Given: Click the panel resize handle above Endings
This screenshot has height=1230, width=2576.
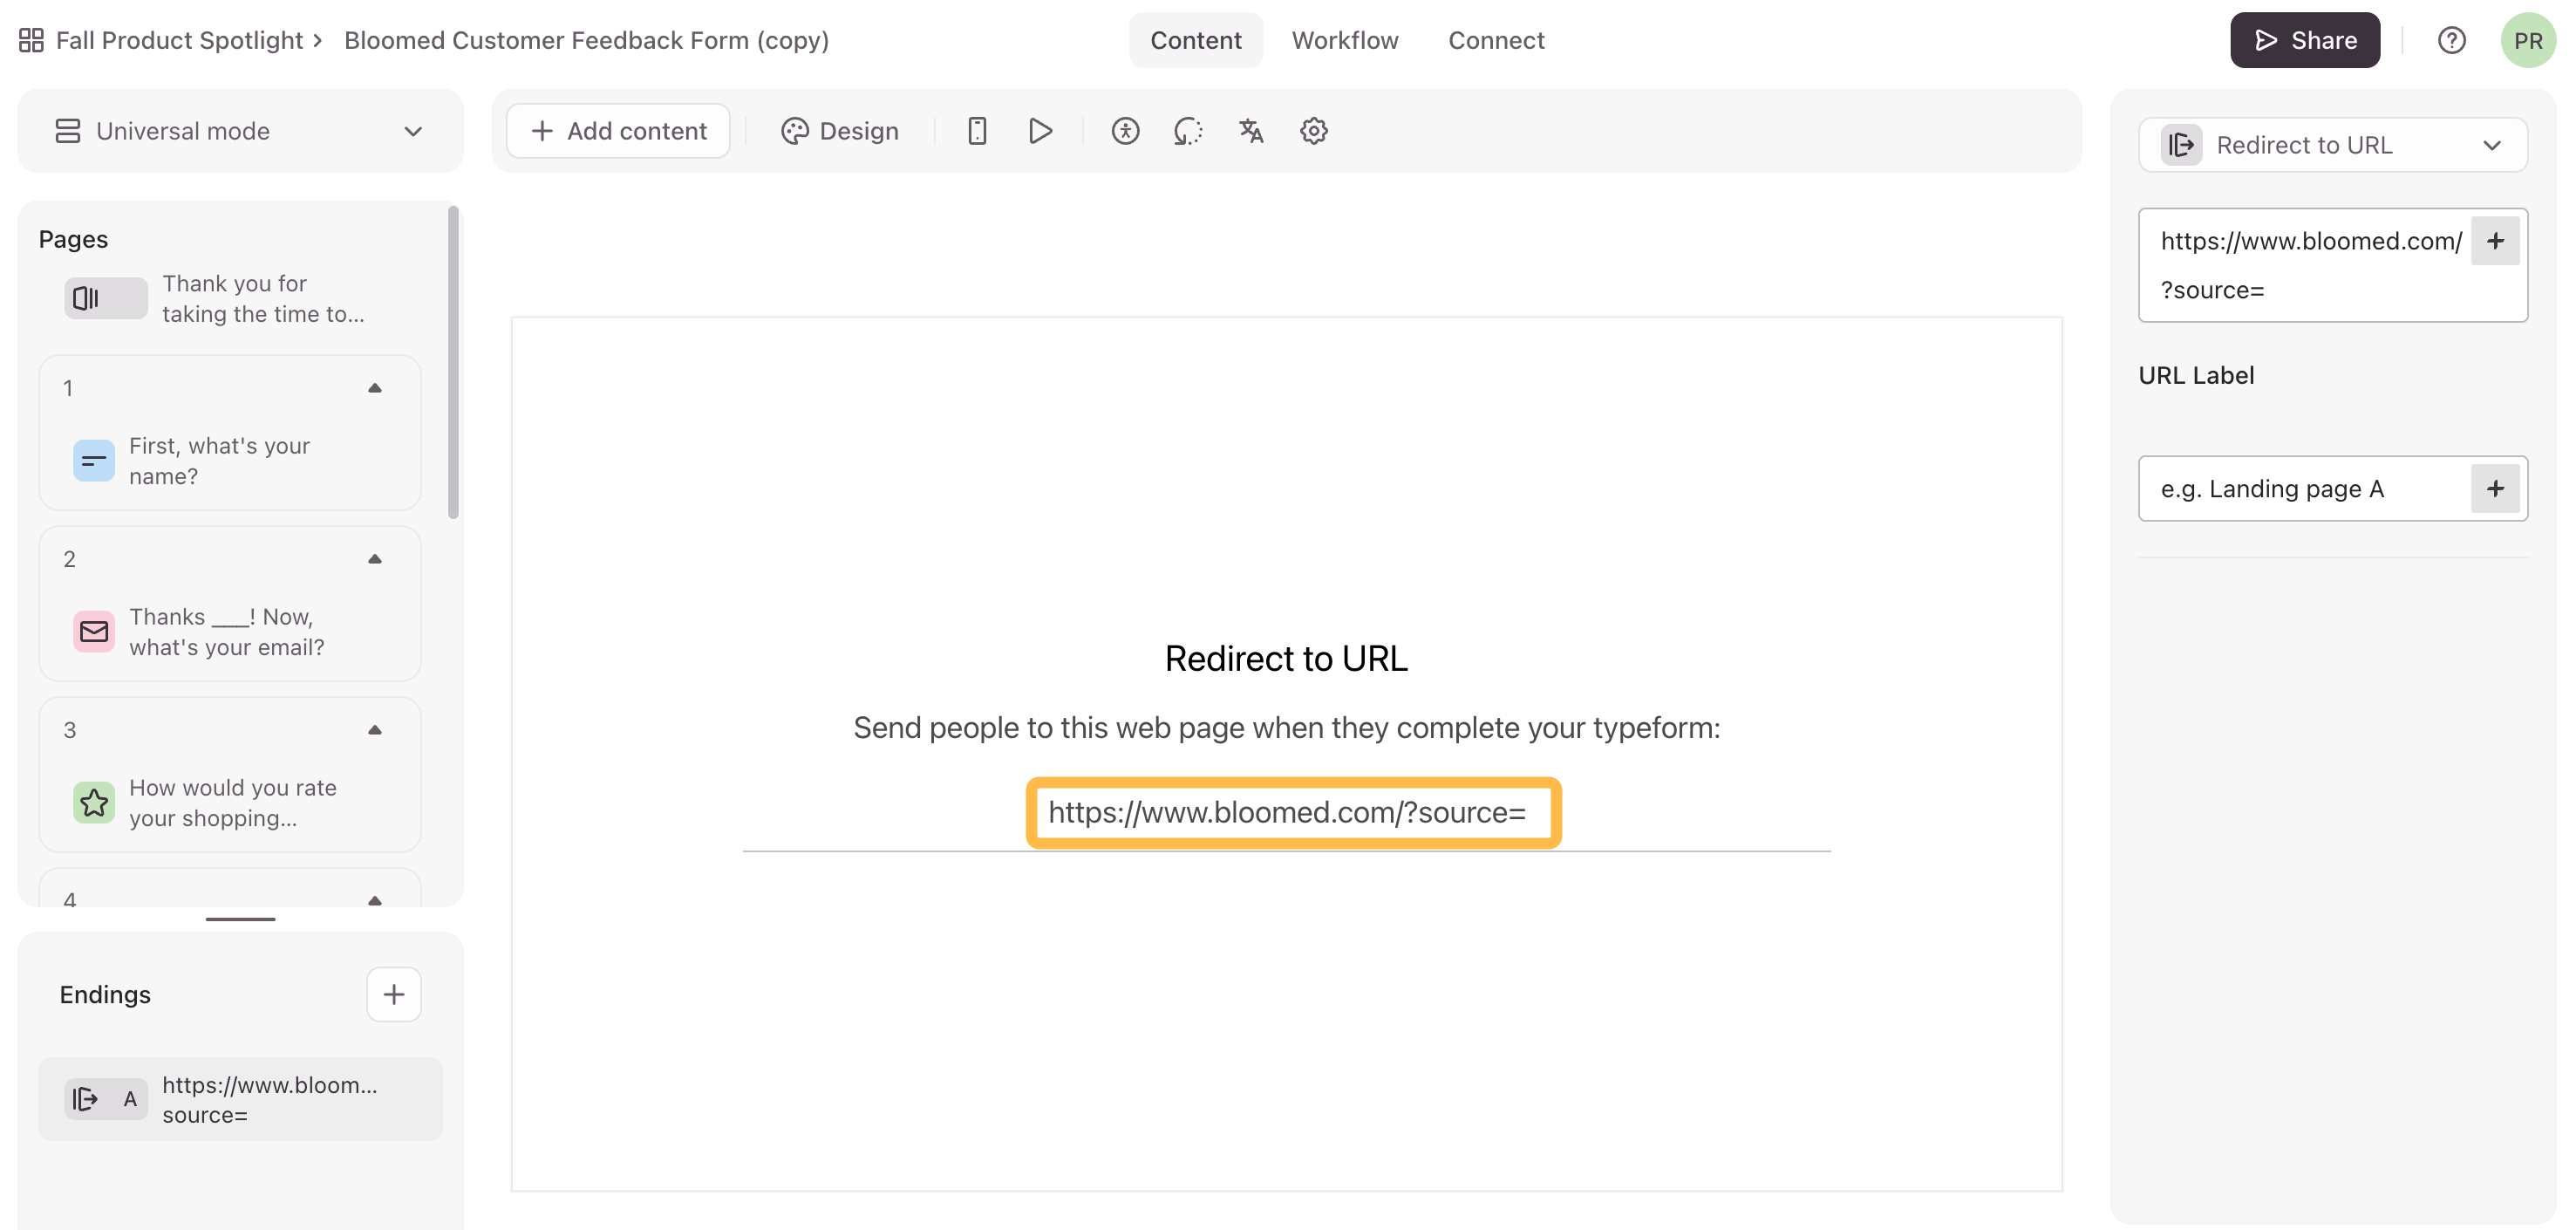Looking at the screenshot, I should point(240,918).
